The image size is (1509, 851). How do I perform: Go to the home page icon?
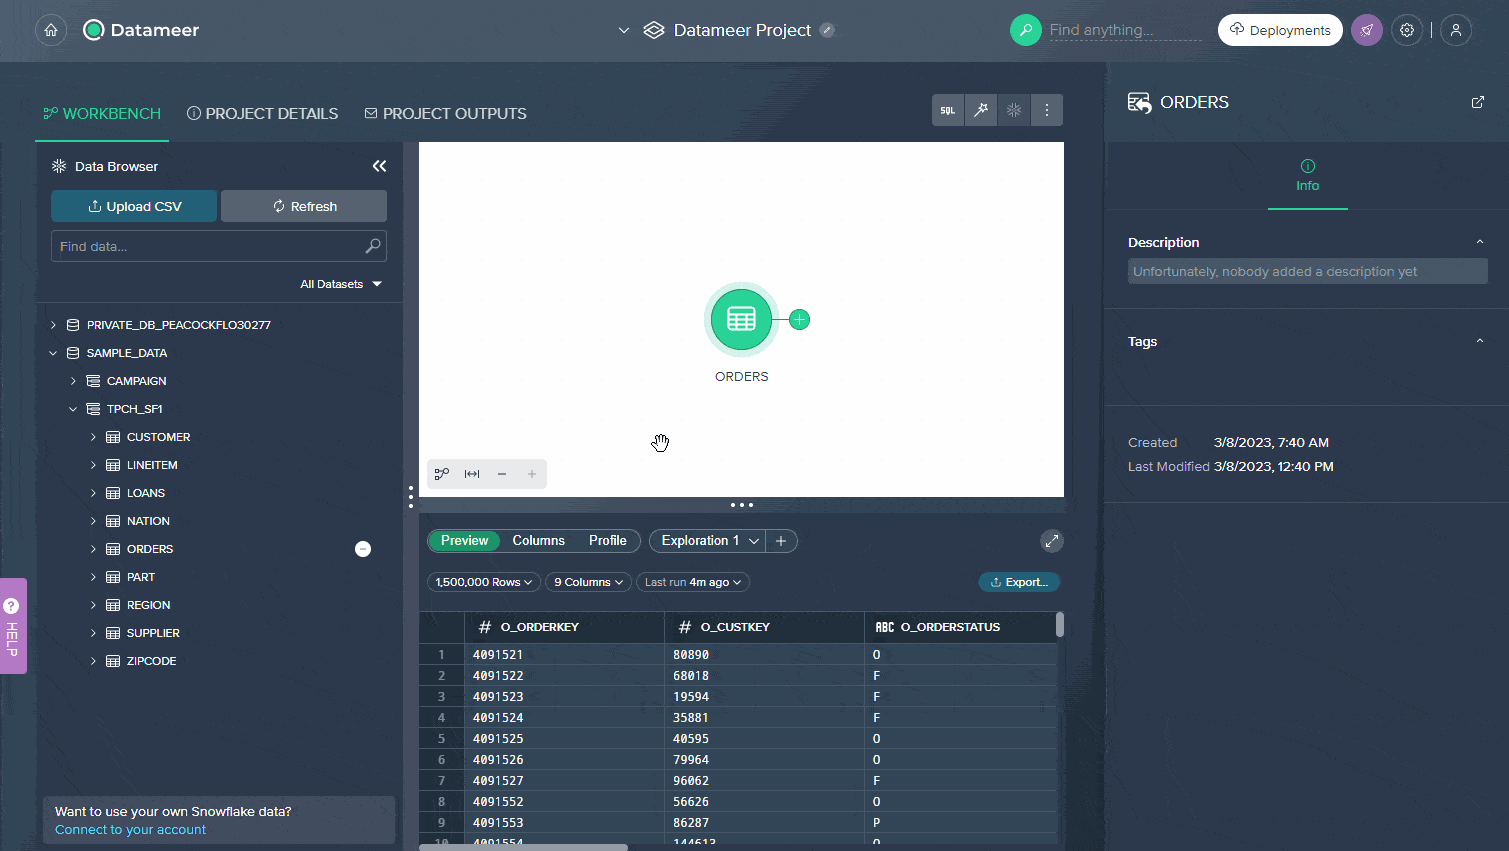pyautogui.click(x=51, y=30)
